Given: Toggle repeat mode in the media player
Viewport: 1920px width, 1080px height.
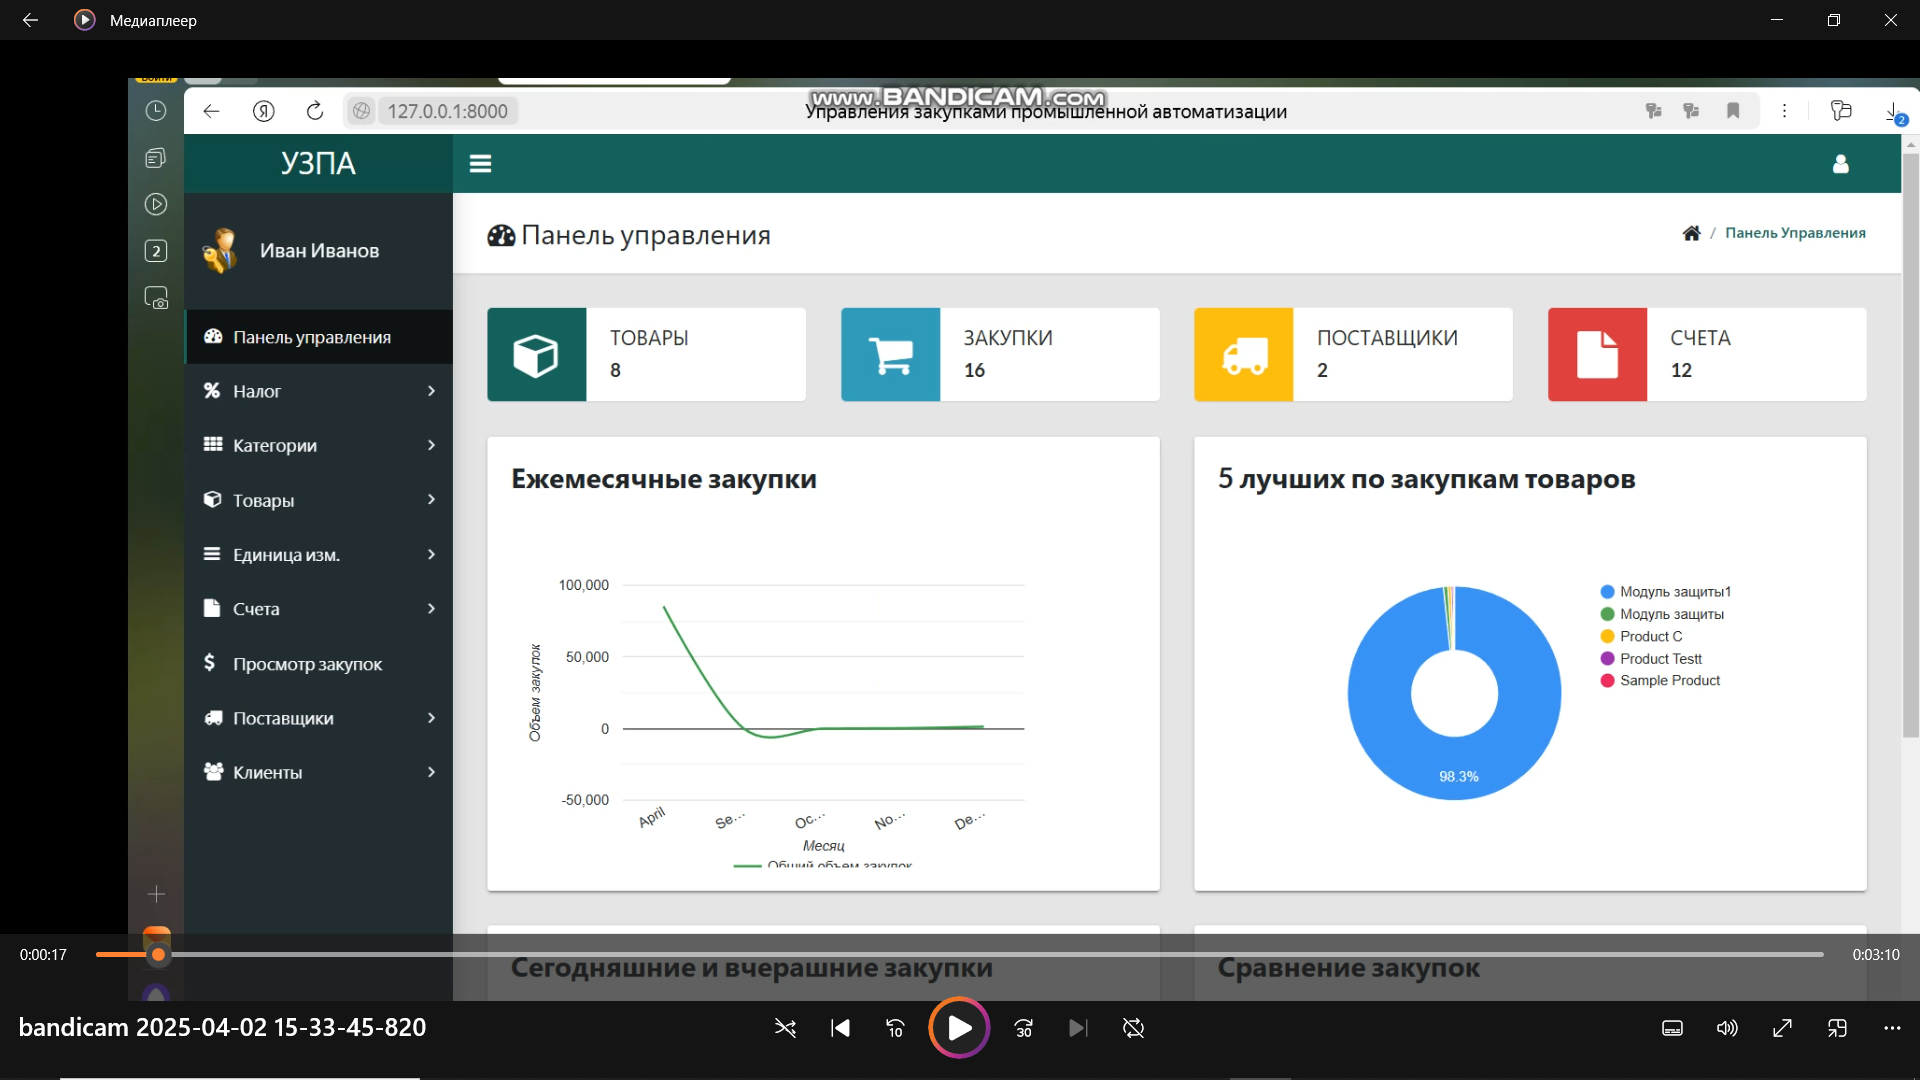Looking at the screenshot, I should click(1133, 1028).
